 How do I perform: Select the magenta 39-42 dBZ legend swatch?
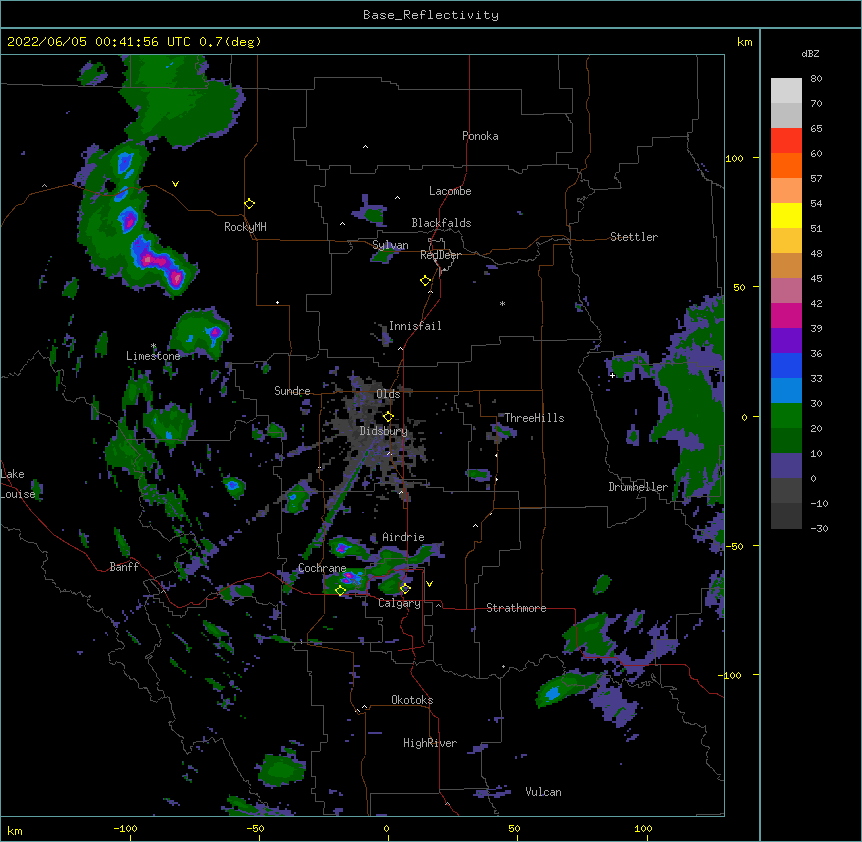pos(786,315)
